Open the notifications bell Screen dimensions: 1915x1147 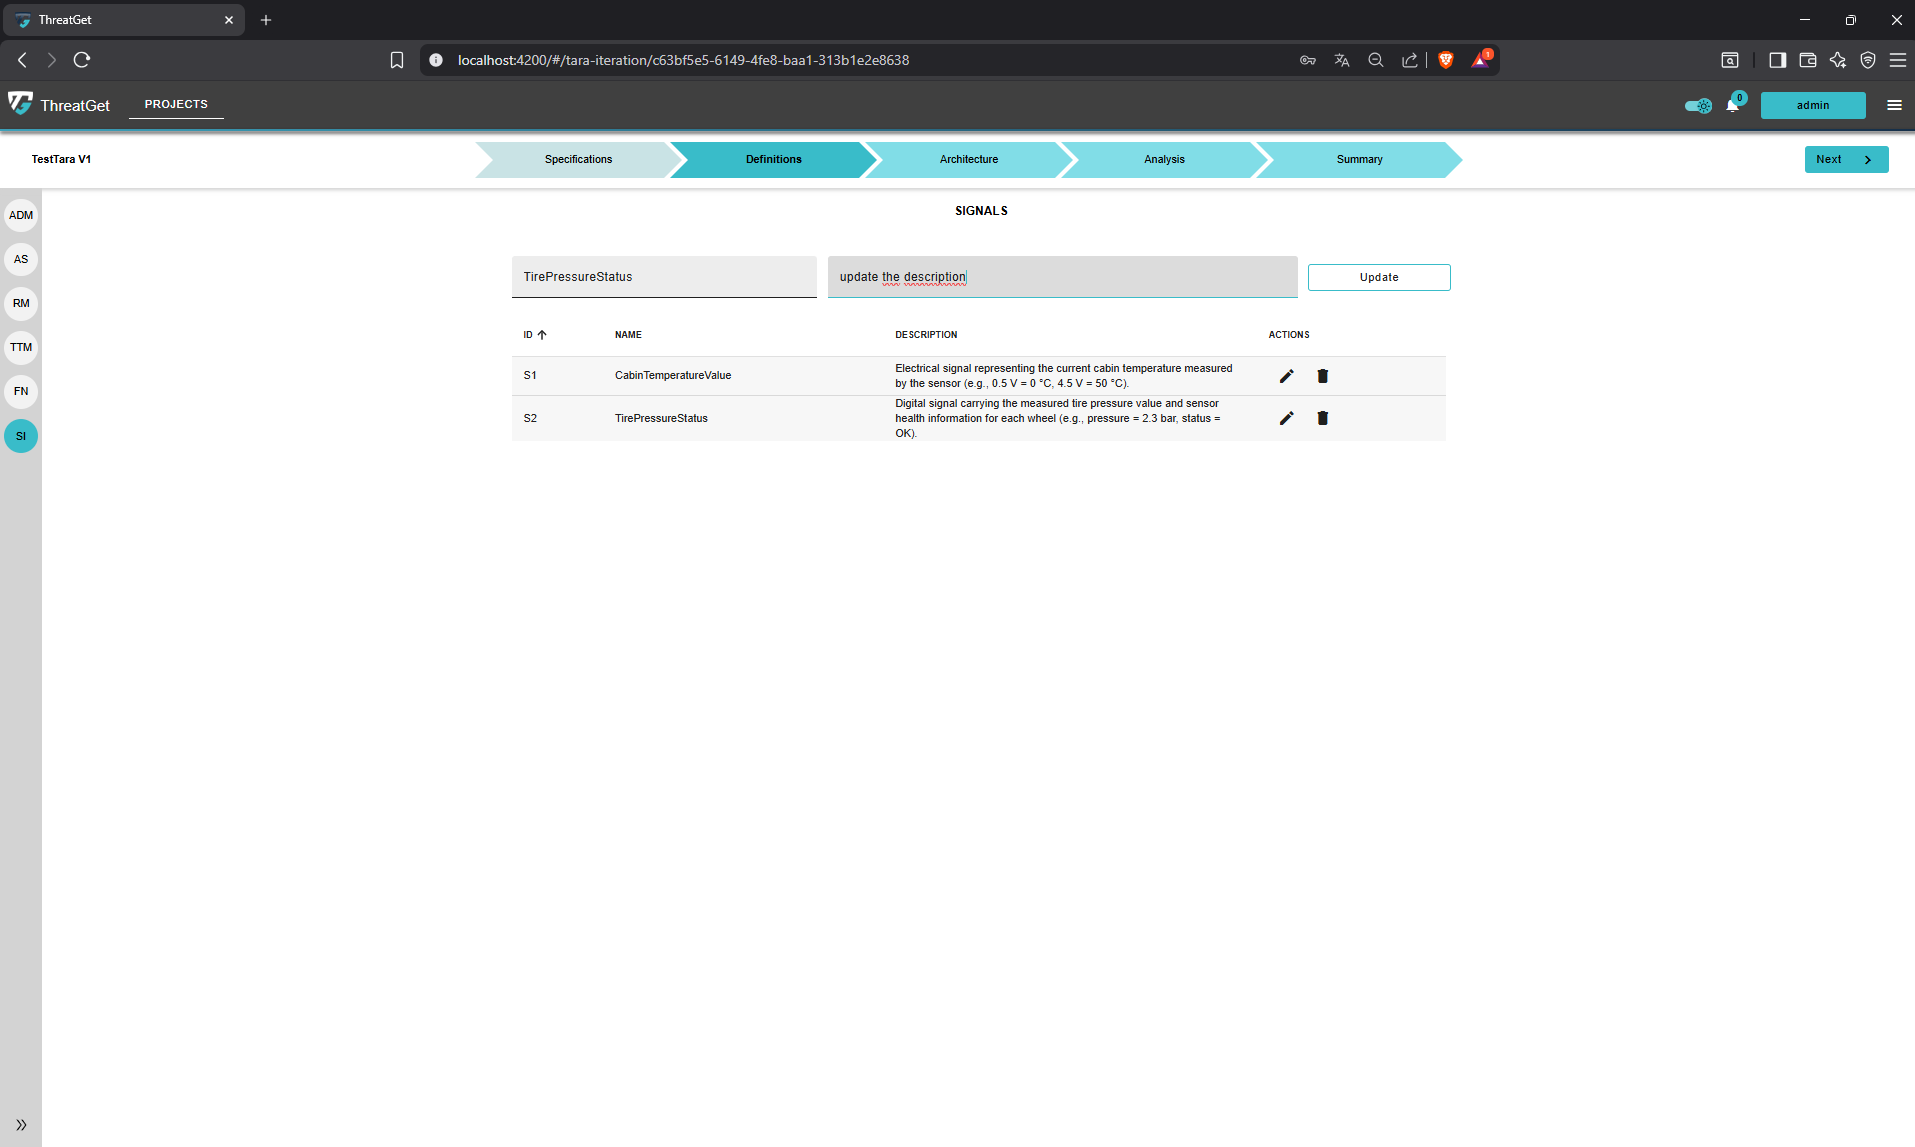pyautogui.click(x=1732, y=106)
